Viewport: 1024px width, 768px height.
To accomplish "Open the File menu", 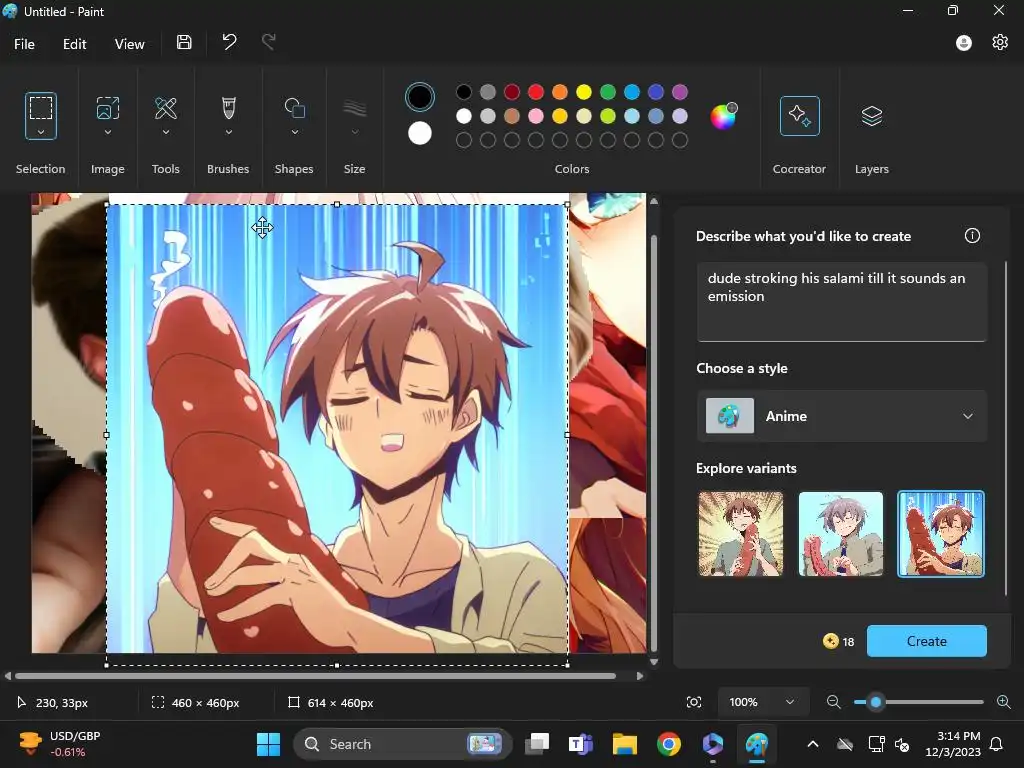I will coord(24,44).
